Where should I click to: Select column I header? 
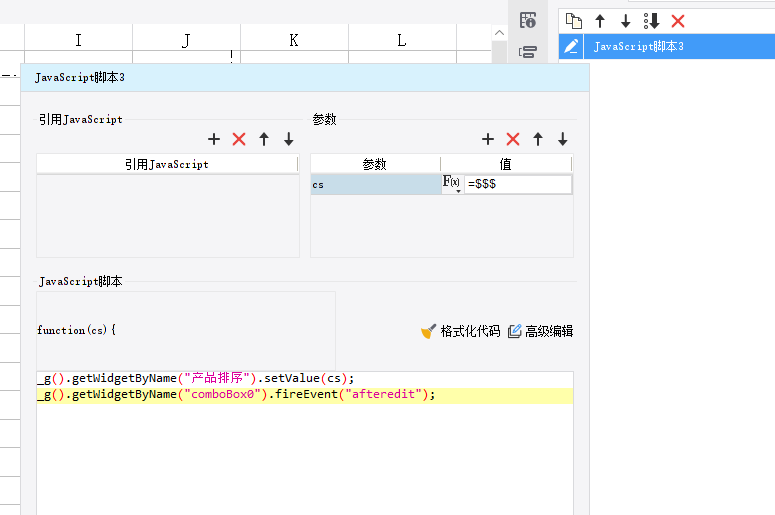pos(79,40)
